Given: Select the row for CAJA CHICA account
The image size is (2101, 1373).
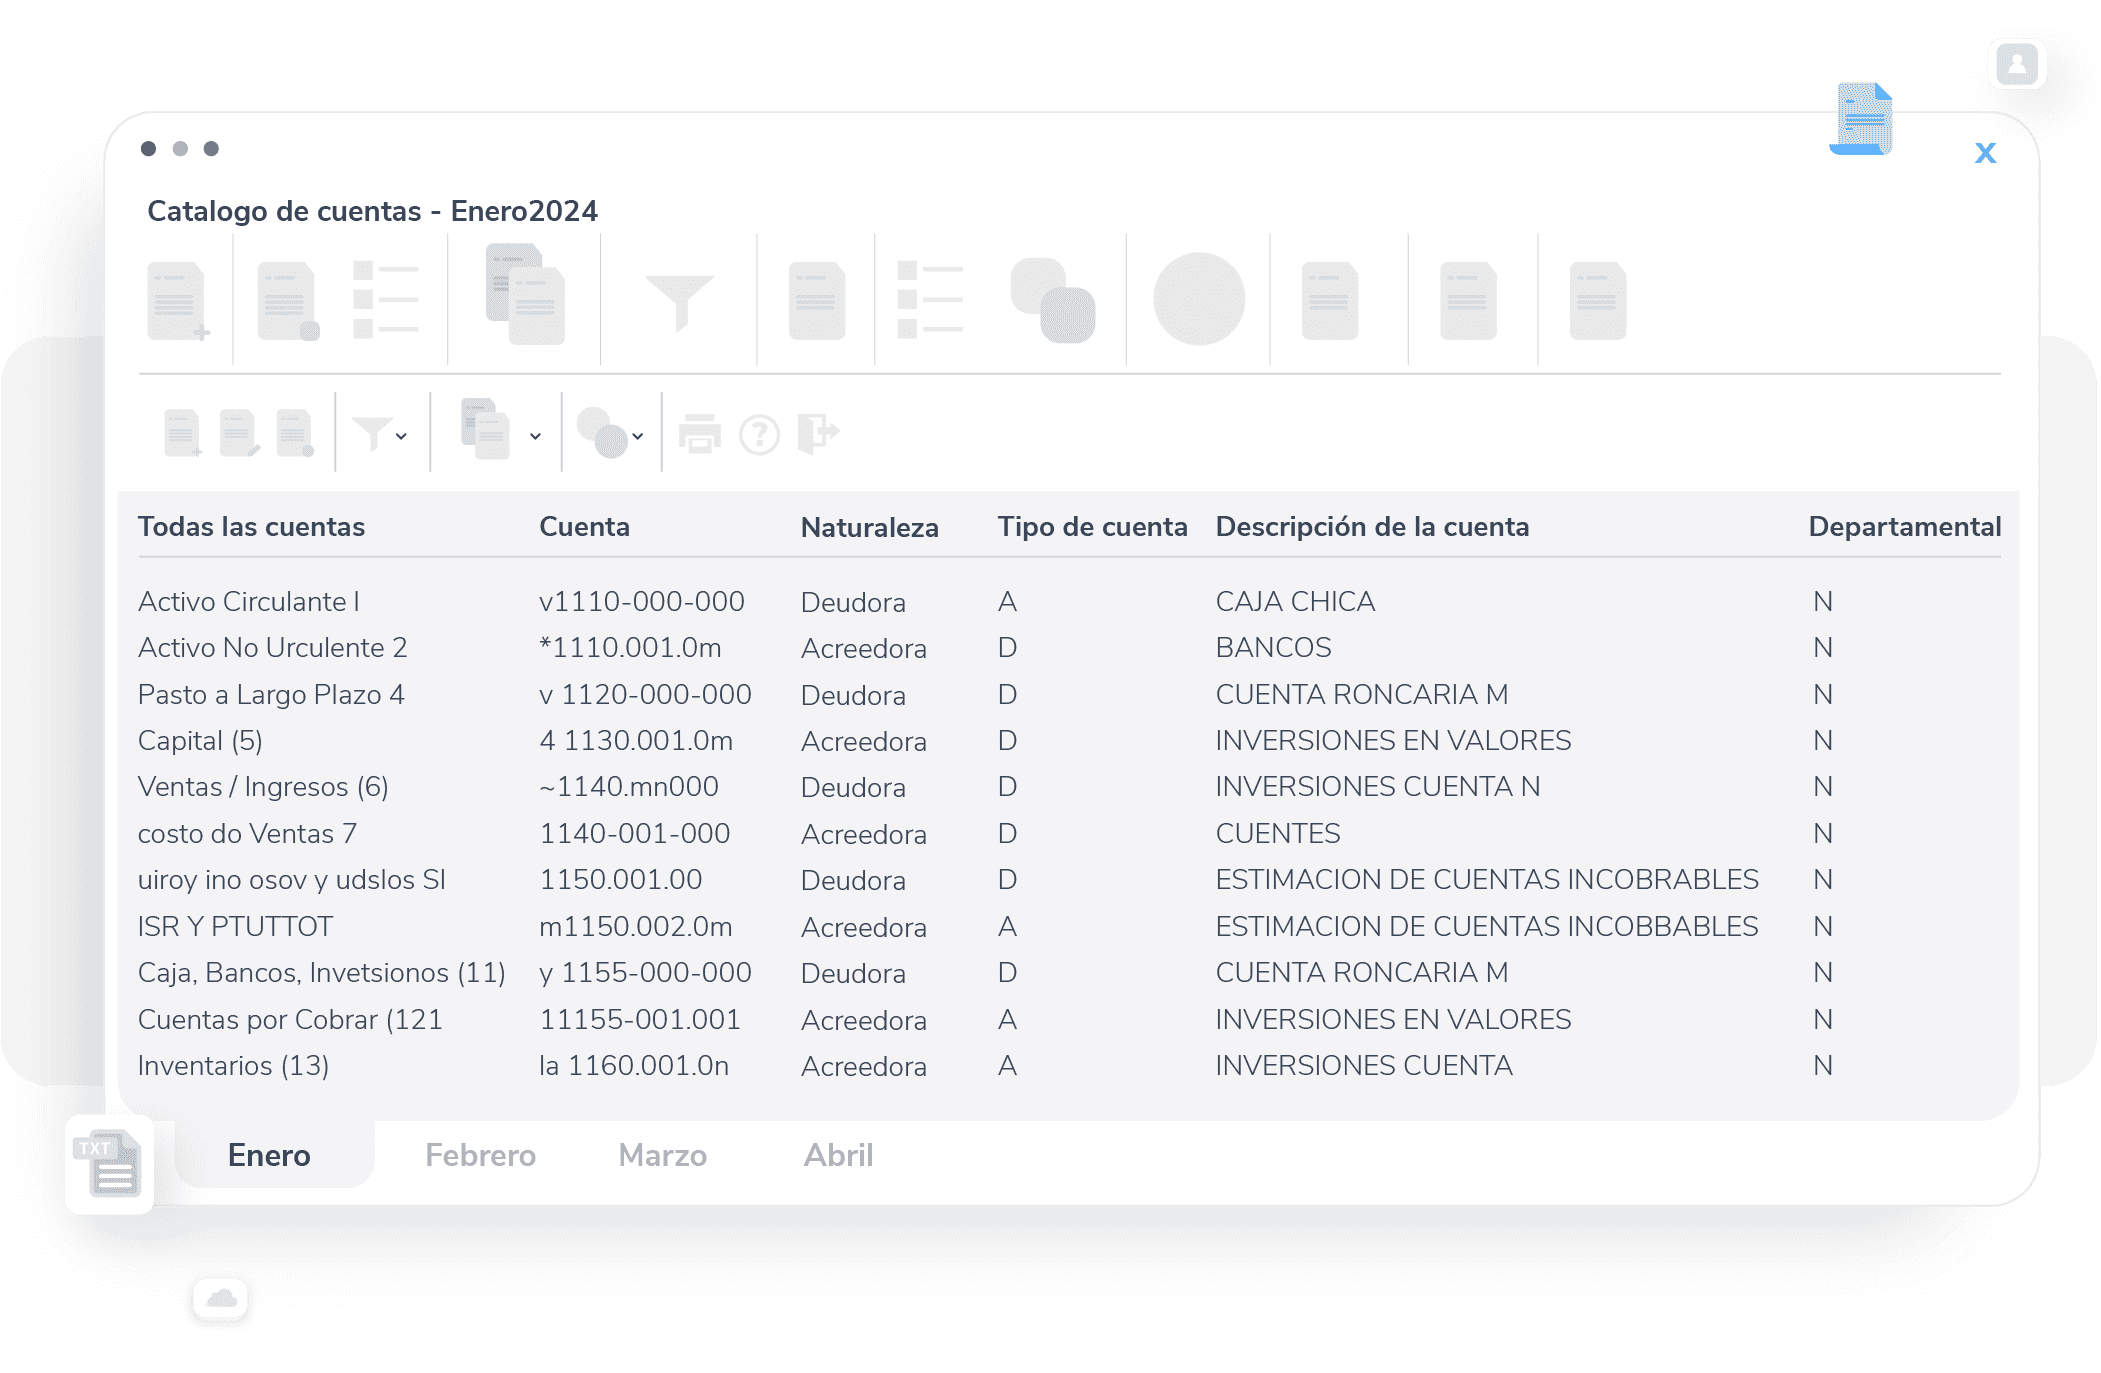Looking at the screenshot, I should point(1294,601).
